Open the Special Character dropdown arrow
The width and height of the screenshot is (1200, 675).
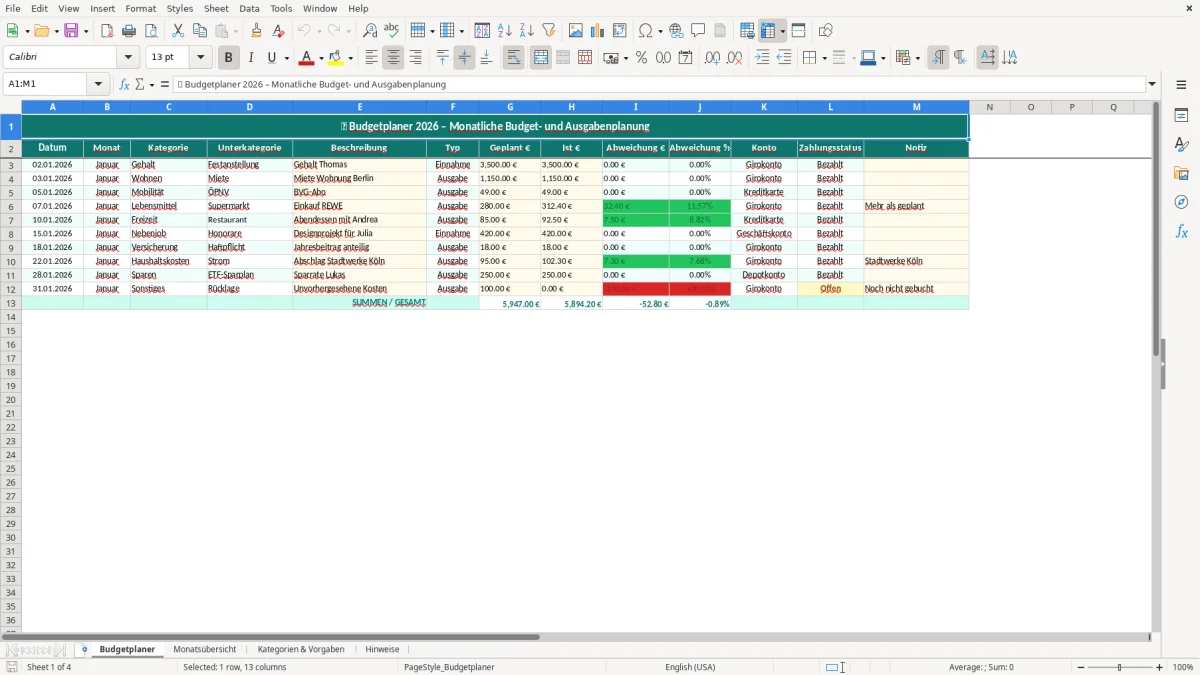click(x=661, y=31)
